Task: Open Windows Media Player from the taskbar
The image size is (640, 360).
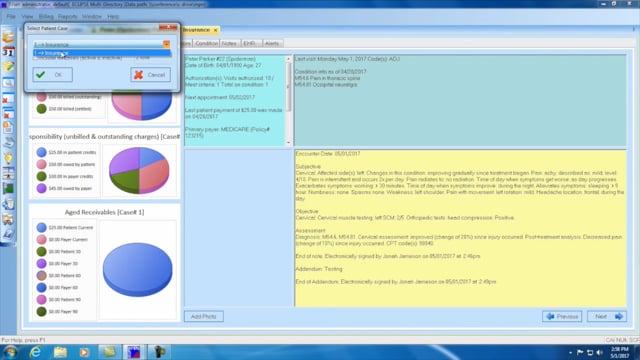Action: point(84,352)
